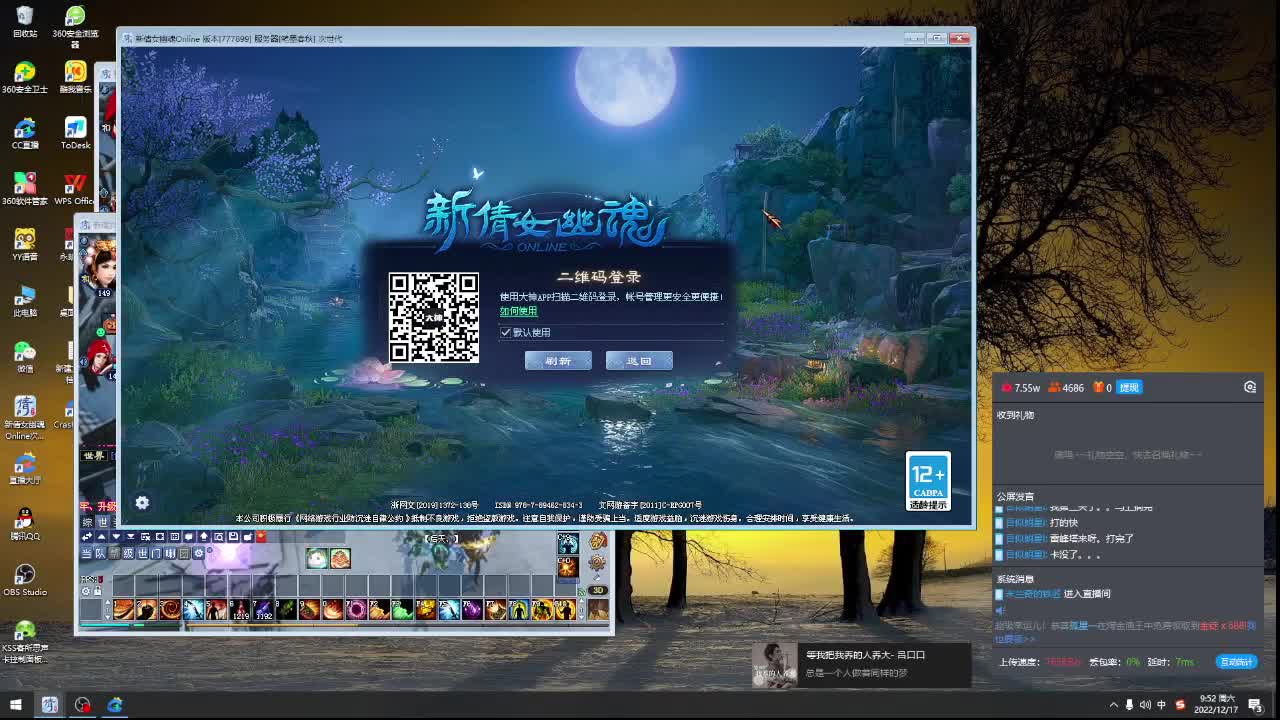Select the 当 chat channel tab
The width and height of the screenshot is (1280, 720).
pos(86,554)
